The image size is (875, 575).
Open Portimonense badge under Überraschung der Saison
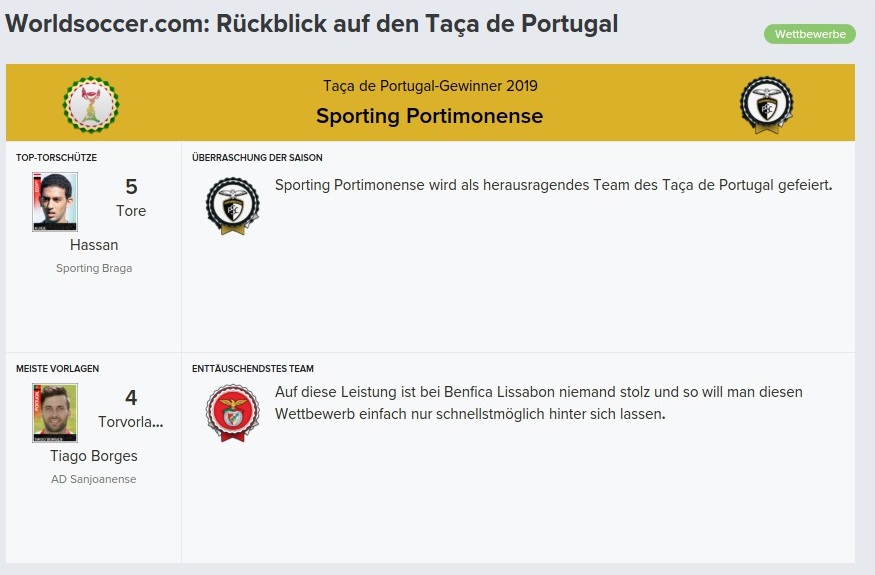[x=233, y=205]
